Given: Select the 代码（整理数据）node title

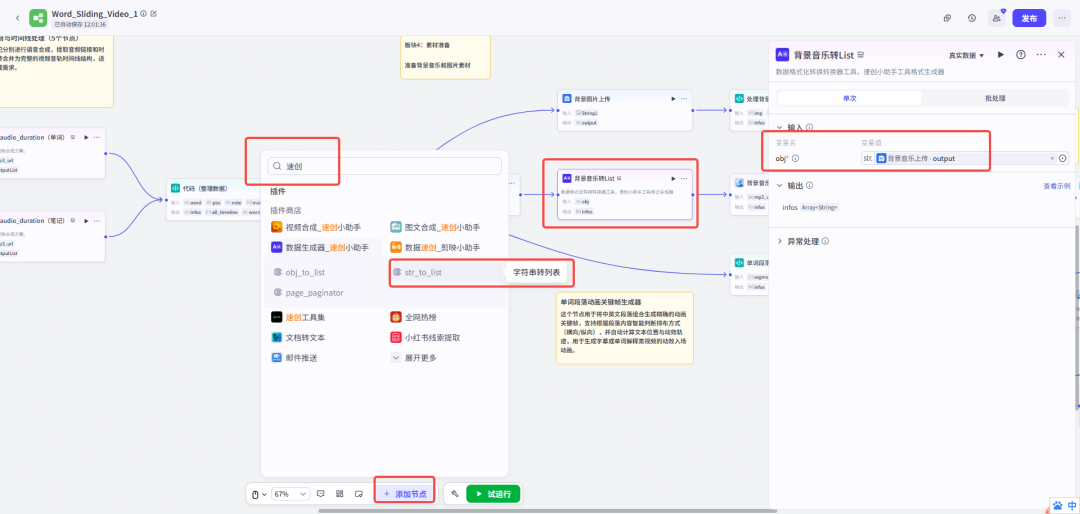Looking at the screenshot, I should click(x=206, y=187).
